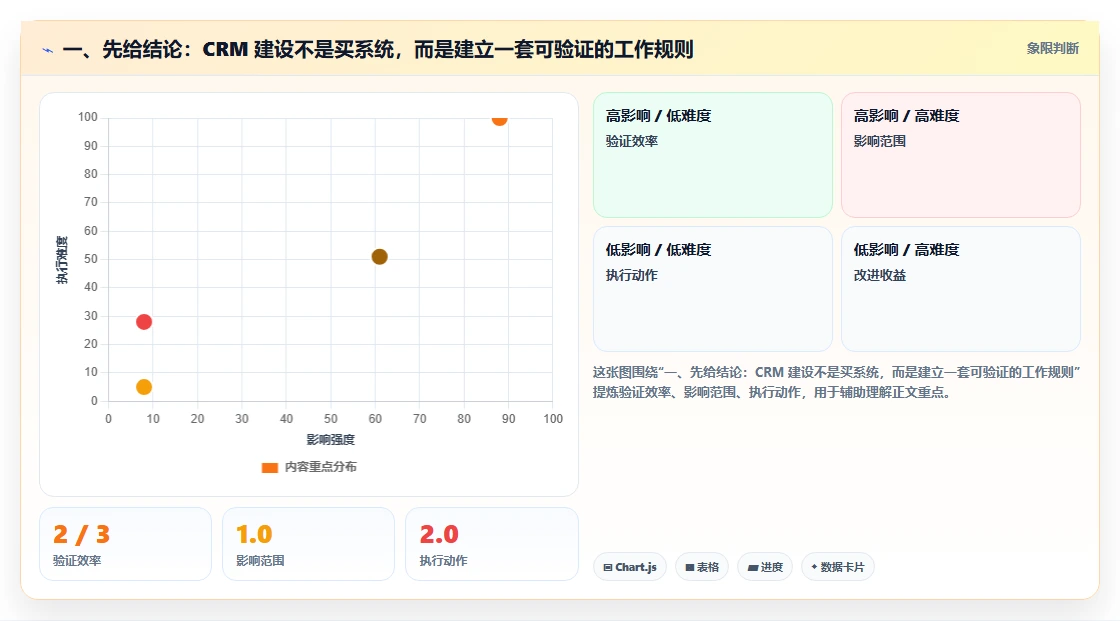Image resolution: width=1120 pixels, height=621 pixels.
Task: Click the main heading about CRM 建设
Action: point(378,49)
